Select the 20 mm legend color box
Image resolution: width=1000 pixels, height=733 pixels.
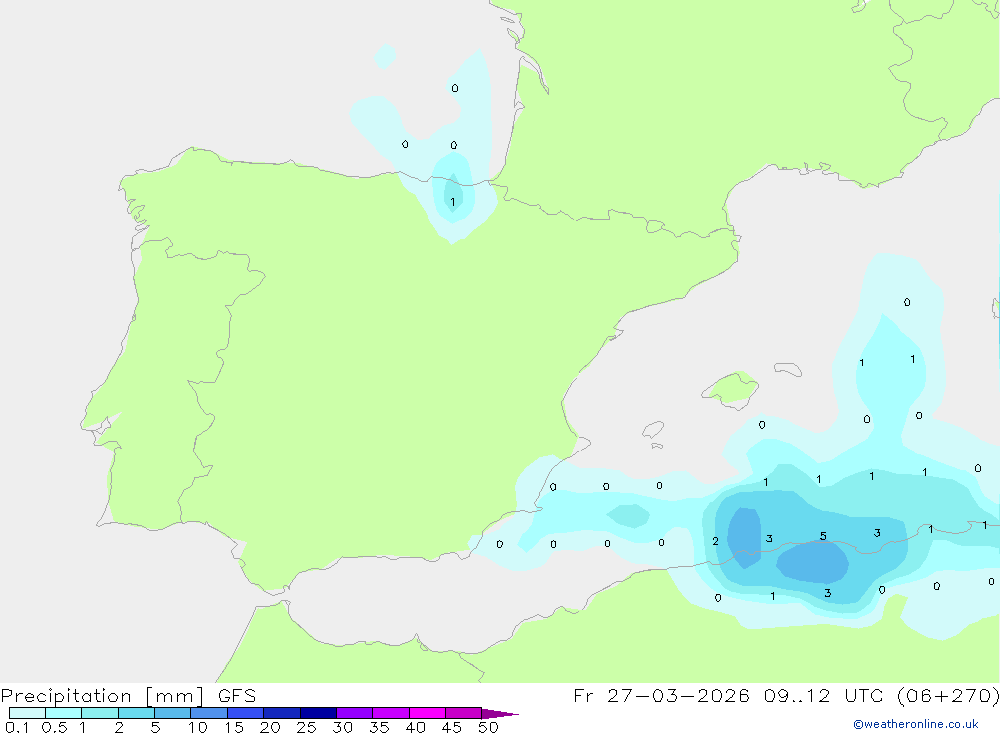tap(282, 713)
